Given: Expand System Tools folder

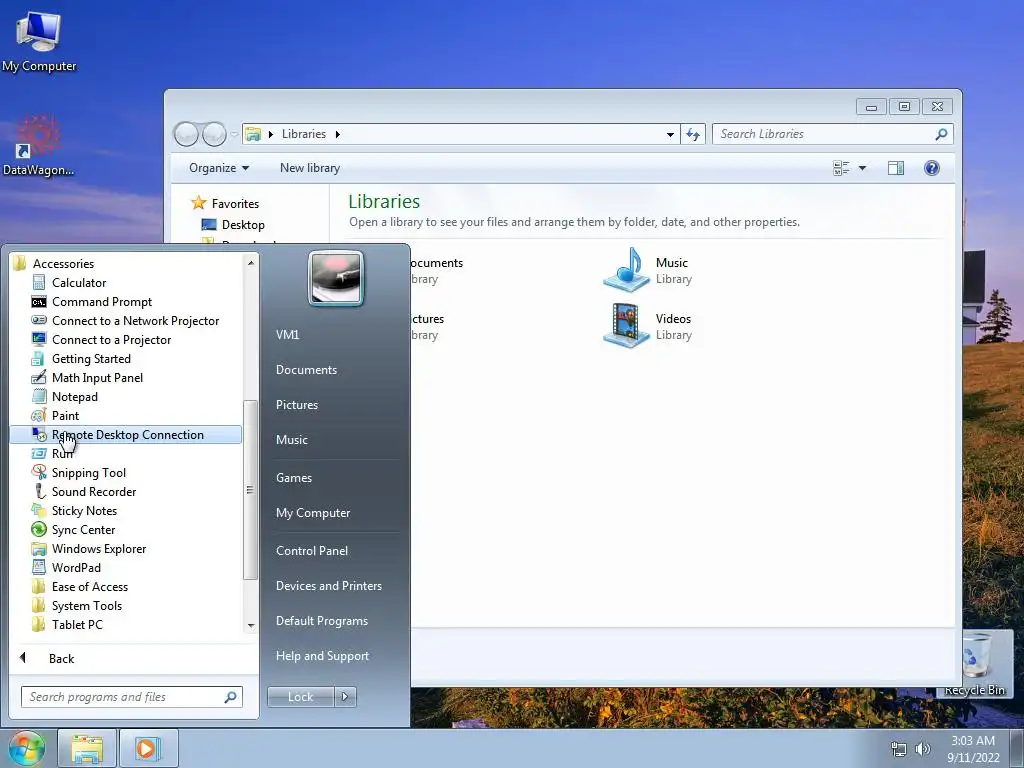Looking at the screenshot, I should point(86,605).
